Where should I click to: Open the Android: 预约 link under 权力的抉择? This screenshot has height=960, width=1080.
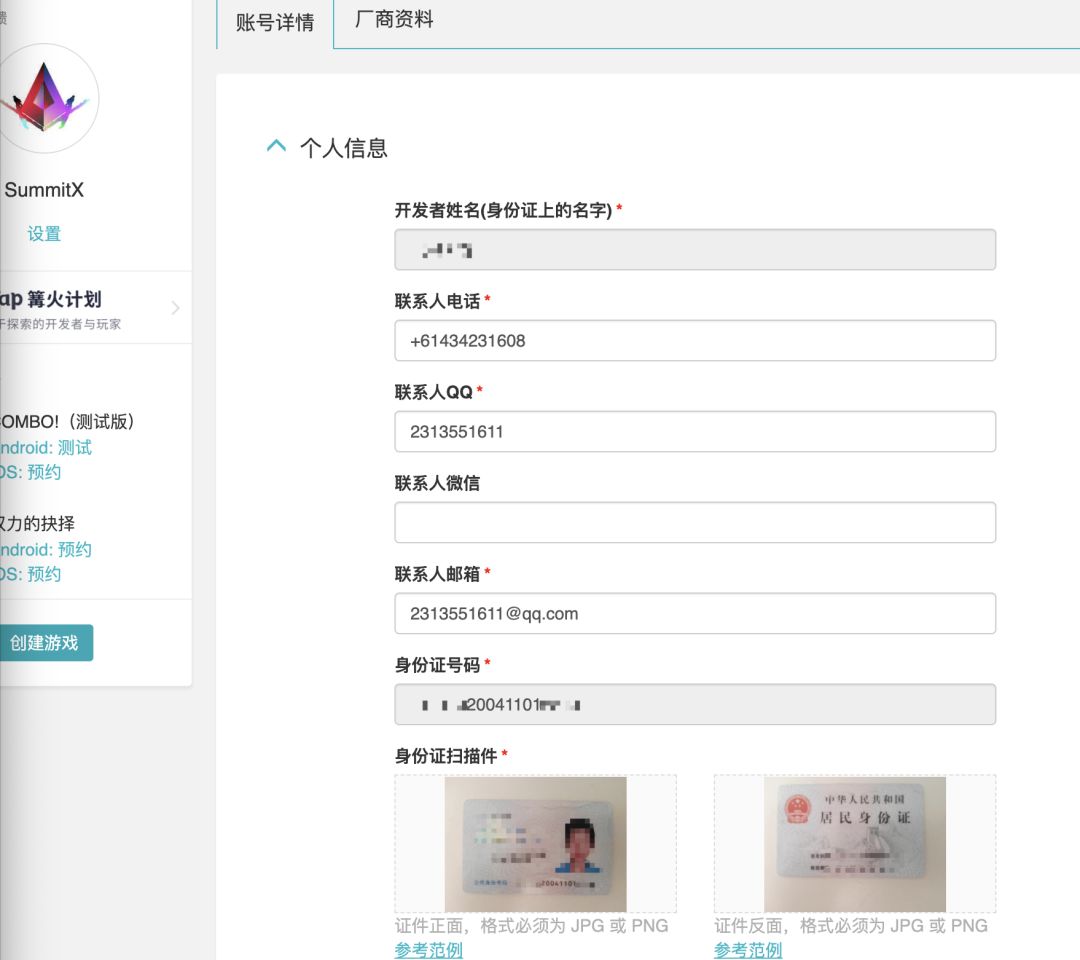click(x=45, y=550)
